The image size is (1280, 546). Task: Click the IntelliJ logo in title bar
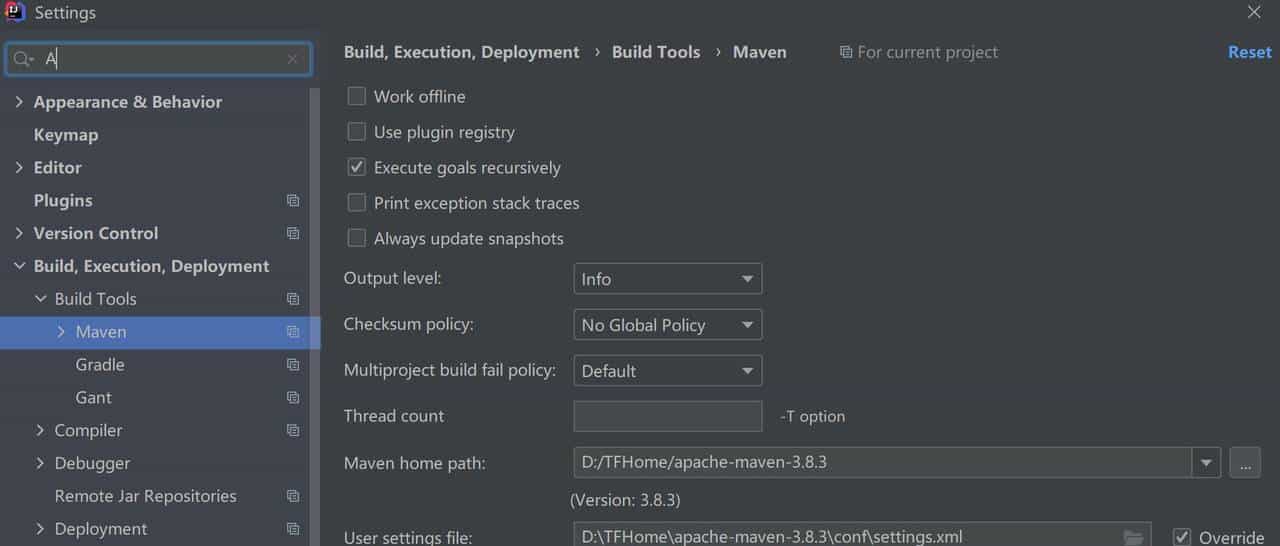[x=15, y=13]
